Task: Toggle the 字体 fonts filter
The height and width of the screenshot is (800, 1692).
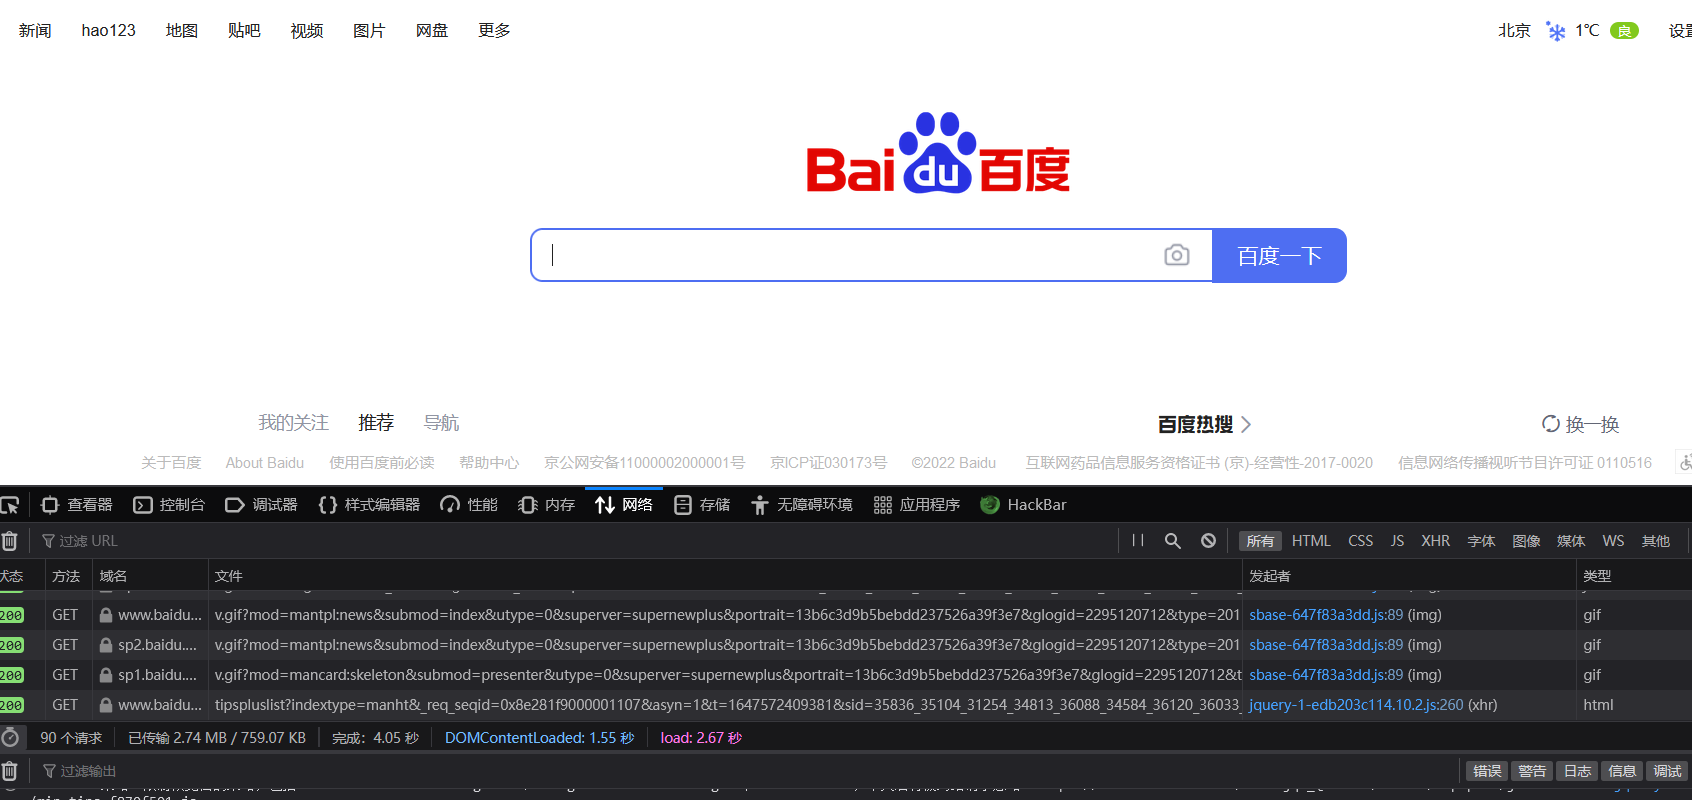Action: tap(1481, 541)
